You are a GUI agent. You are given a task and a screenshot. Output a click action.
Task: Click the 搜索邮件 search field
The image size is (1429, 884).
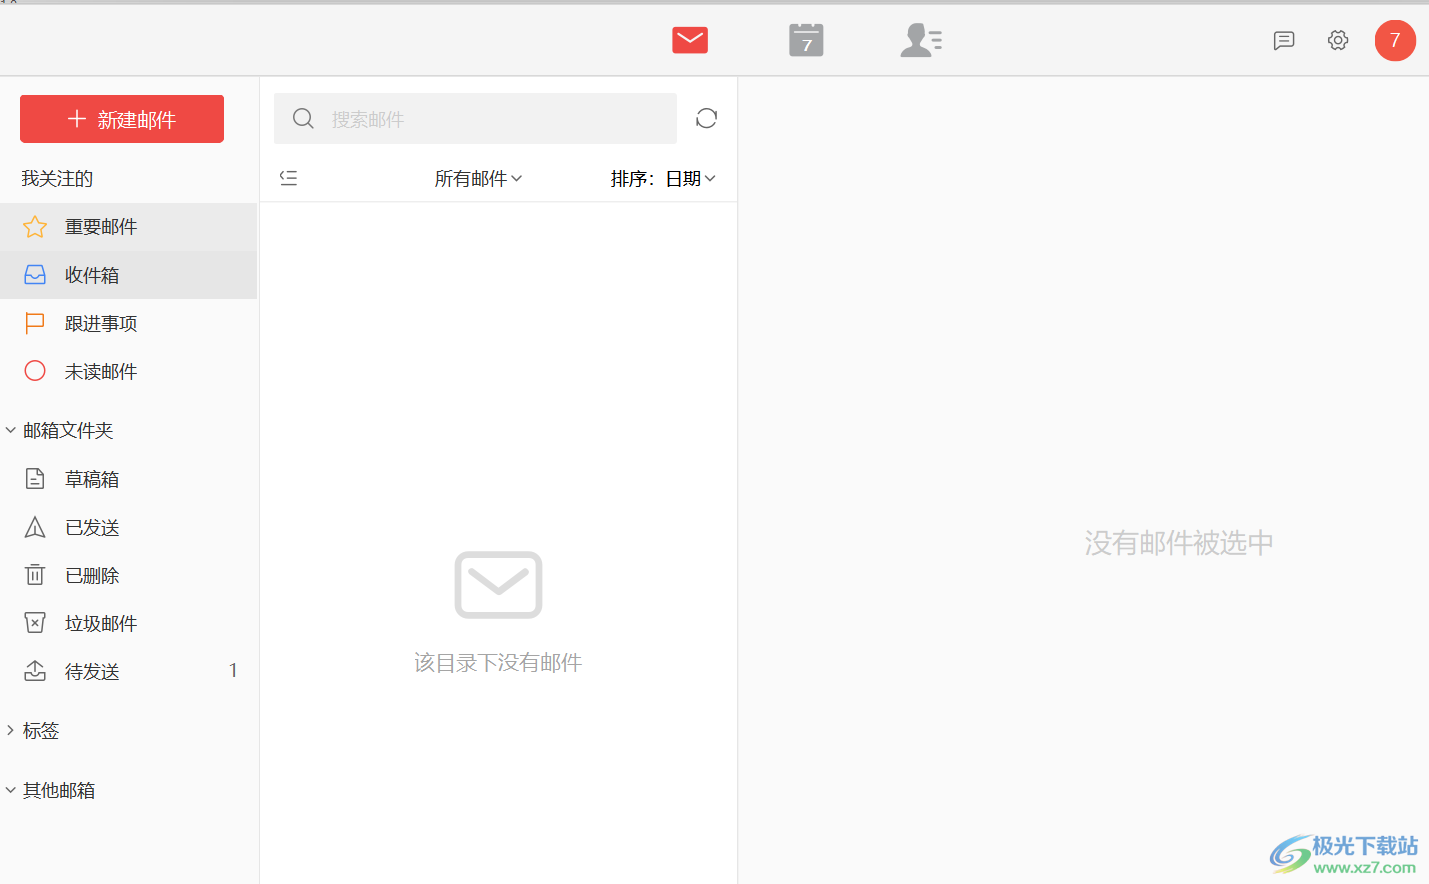tap(475, 119)
